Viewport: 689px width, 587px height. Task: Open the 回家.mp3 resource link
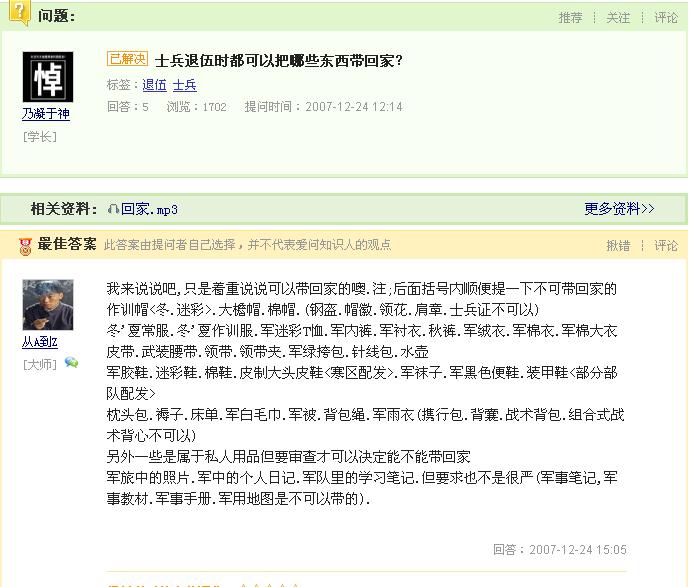149,209
